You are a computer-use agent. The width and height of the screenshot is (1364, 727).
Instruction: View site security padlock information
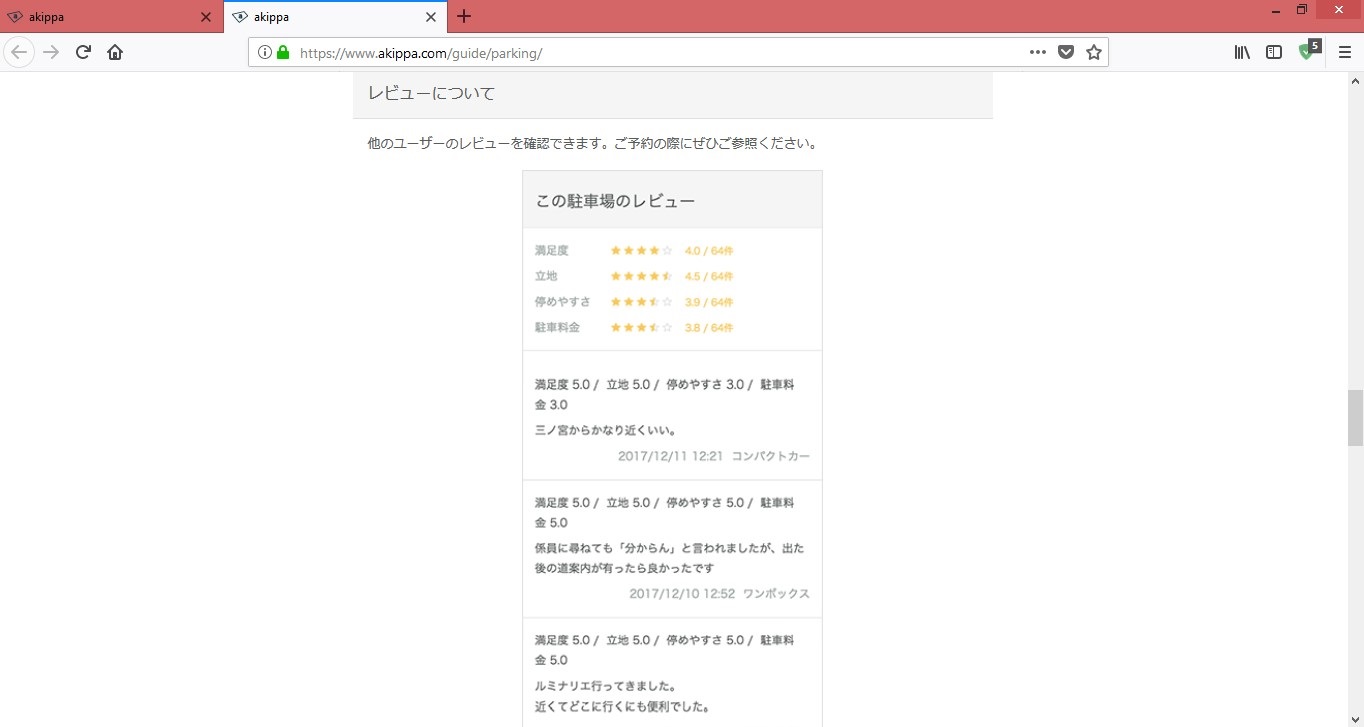click(283, 52)
